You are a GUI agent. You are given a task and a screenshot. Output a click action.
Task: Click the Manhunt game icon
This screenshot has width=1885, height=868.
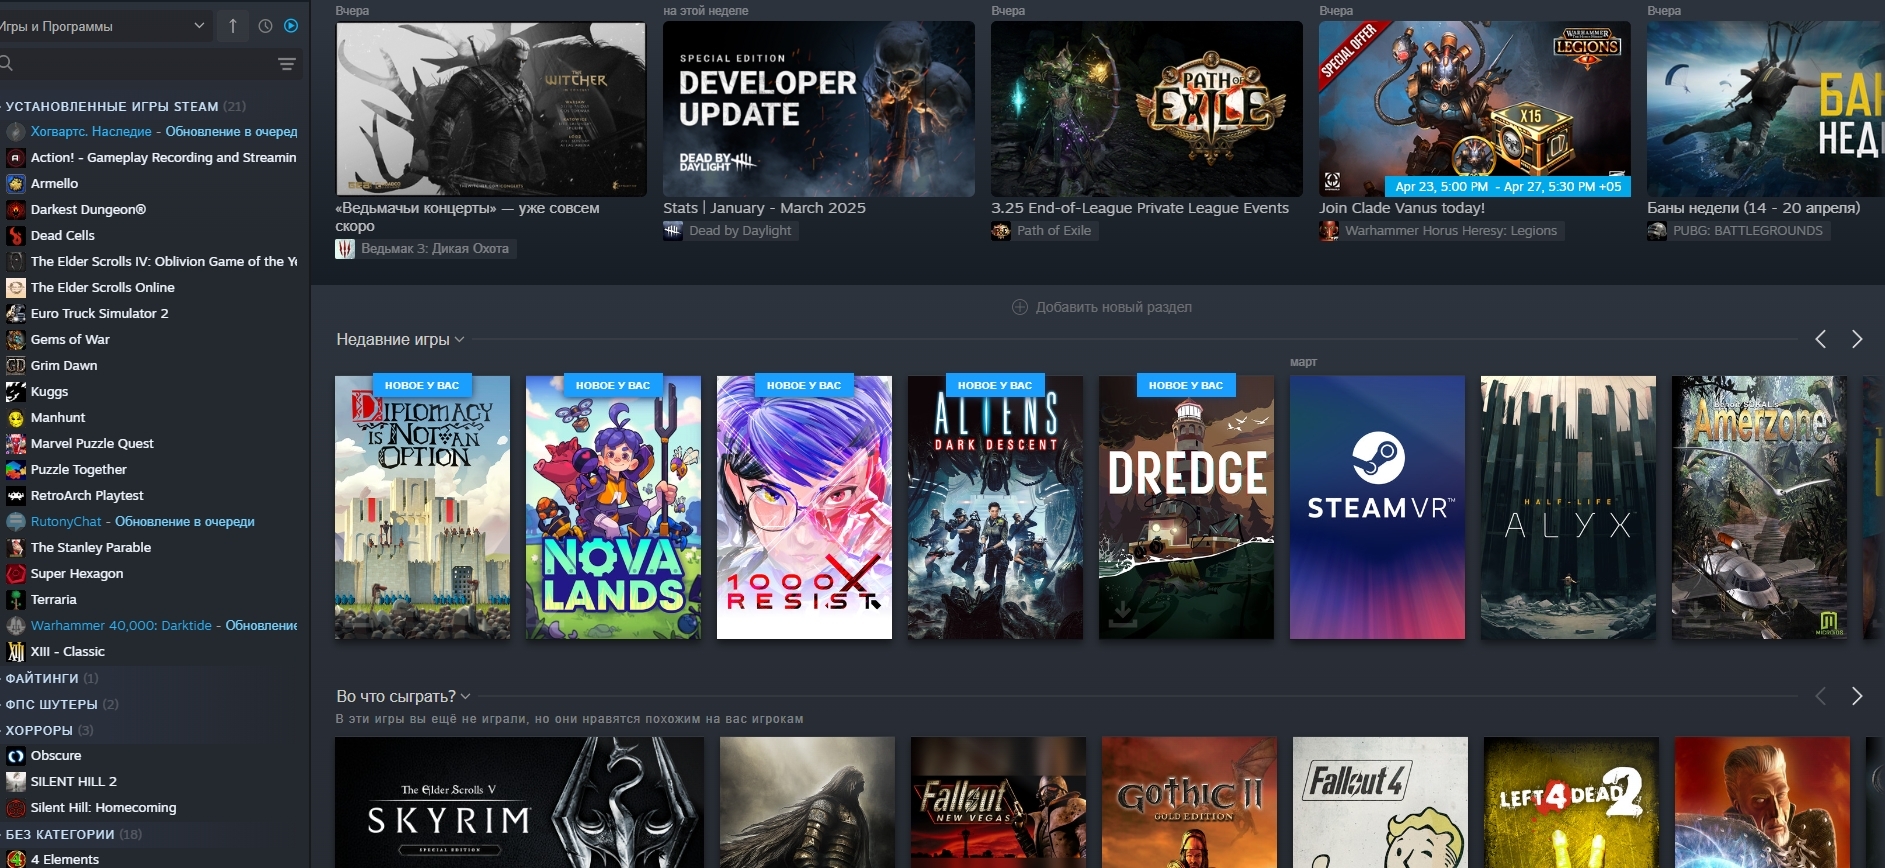coord(15,417)
